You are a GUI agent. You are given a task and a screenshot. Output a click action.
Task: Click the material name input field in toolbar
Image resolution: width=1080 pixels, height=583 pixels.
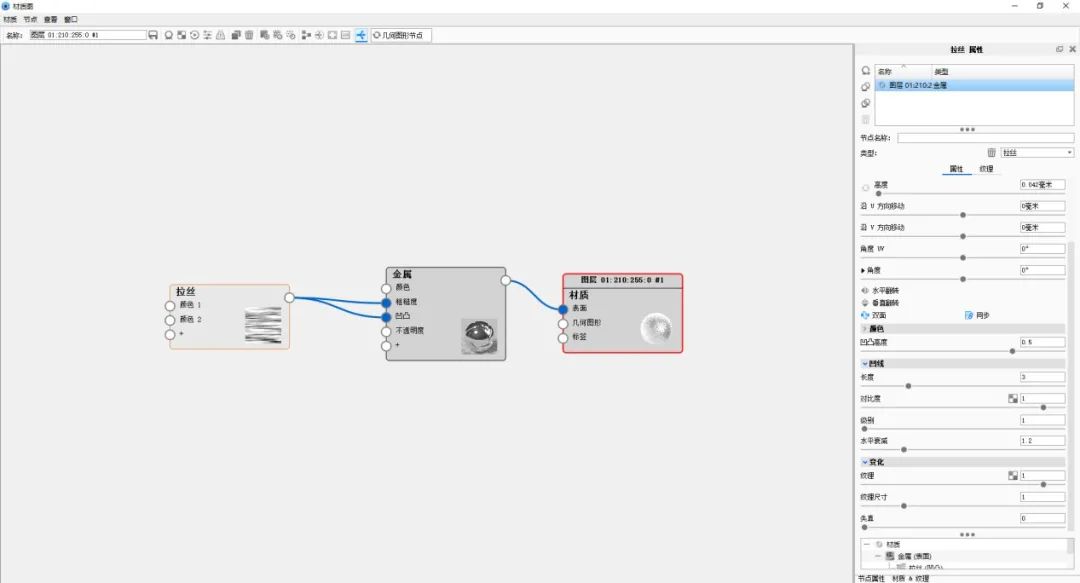(87, 35)
